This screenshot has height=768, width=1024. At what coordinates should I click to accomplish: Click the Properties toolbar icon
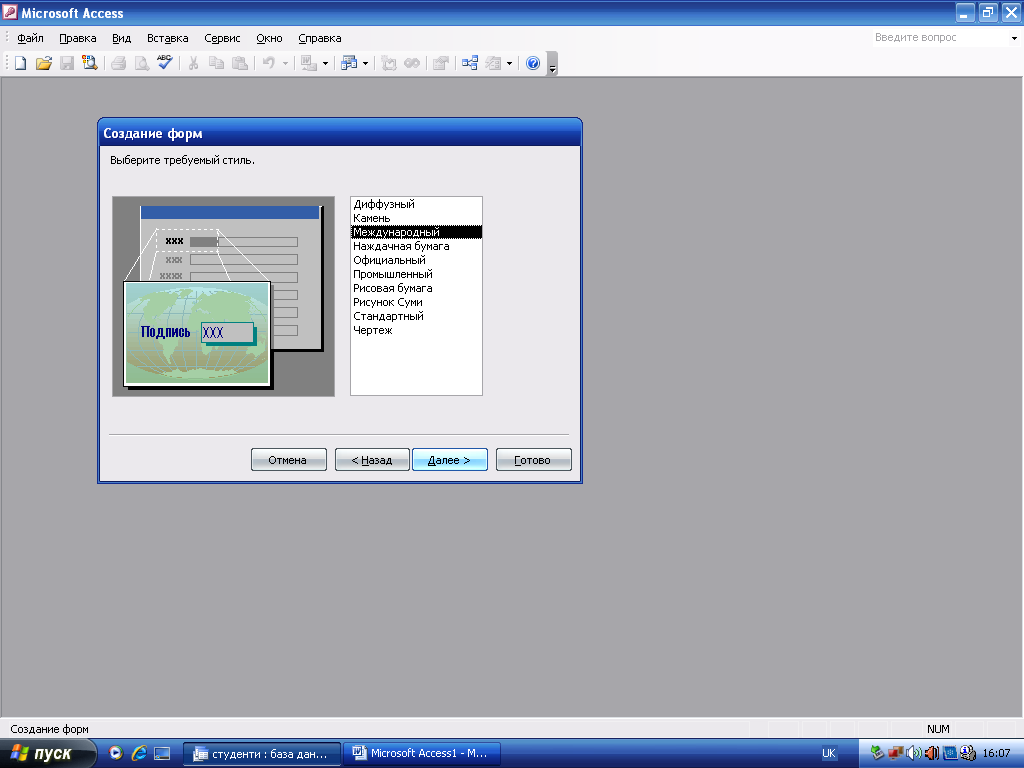tap(441, 63)
